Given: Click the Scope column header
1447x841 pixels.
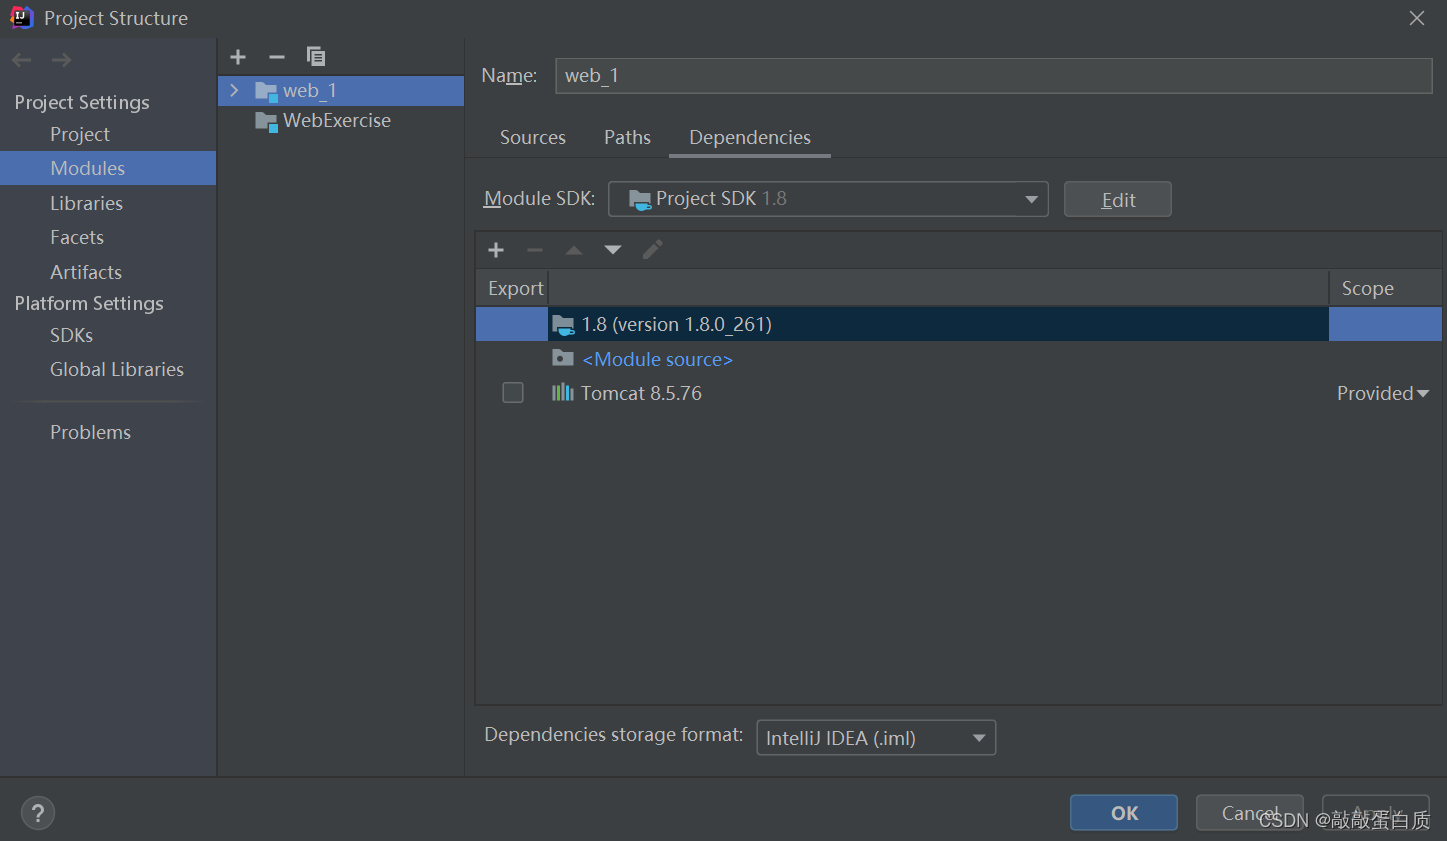Looking at the screenshot, I should (x=1385, y=288).
